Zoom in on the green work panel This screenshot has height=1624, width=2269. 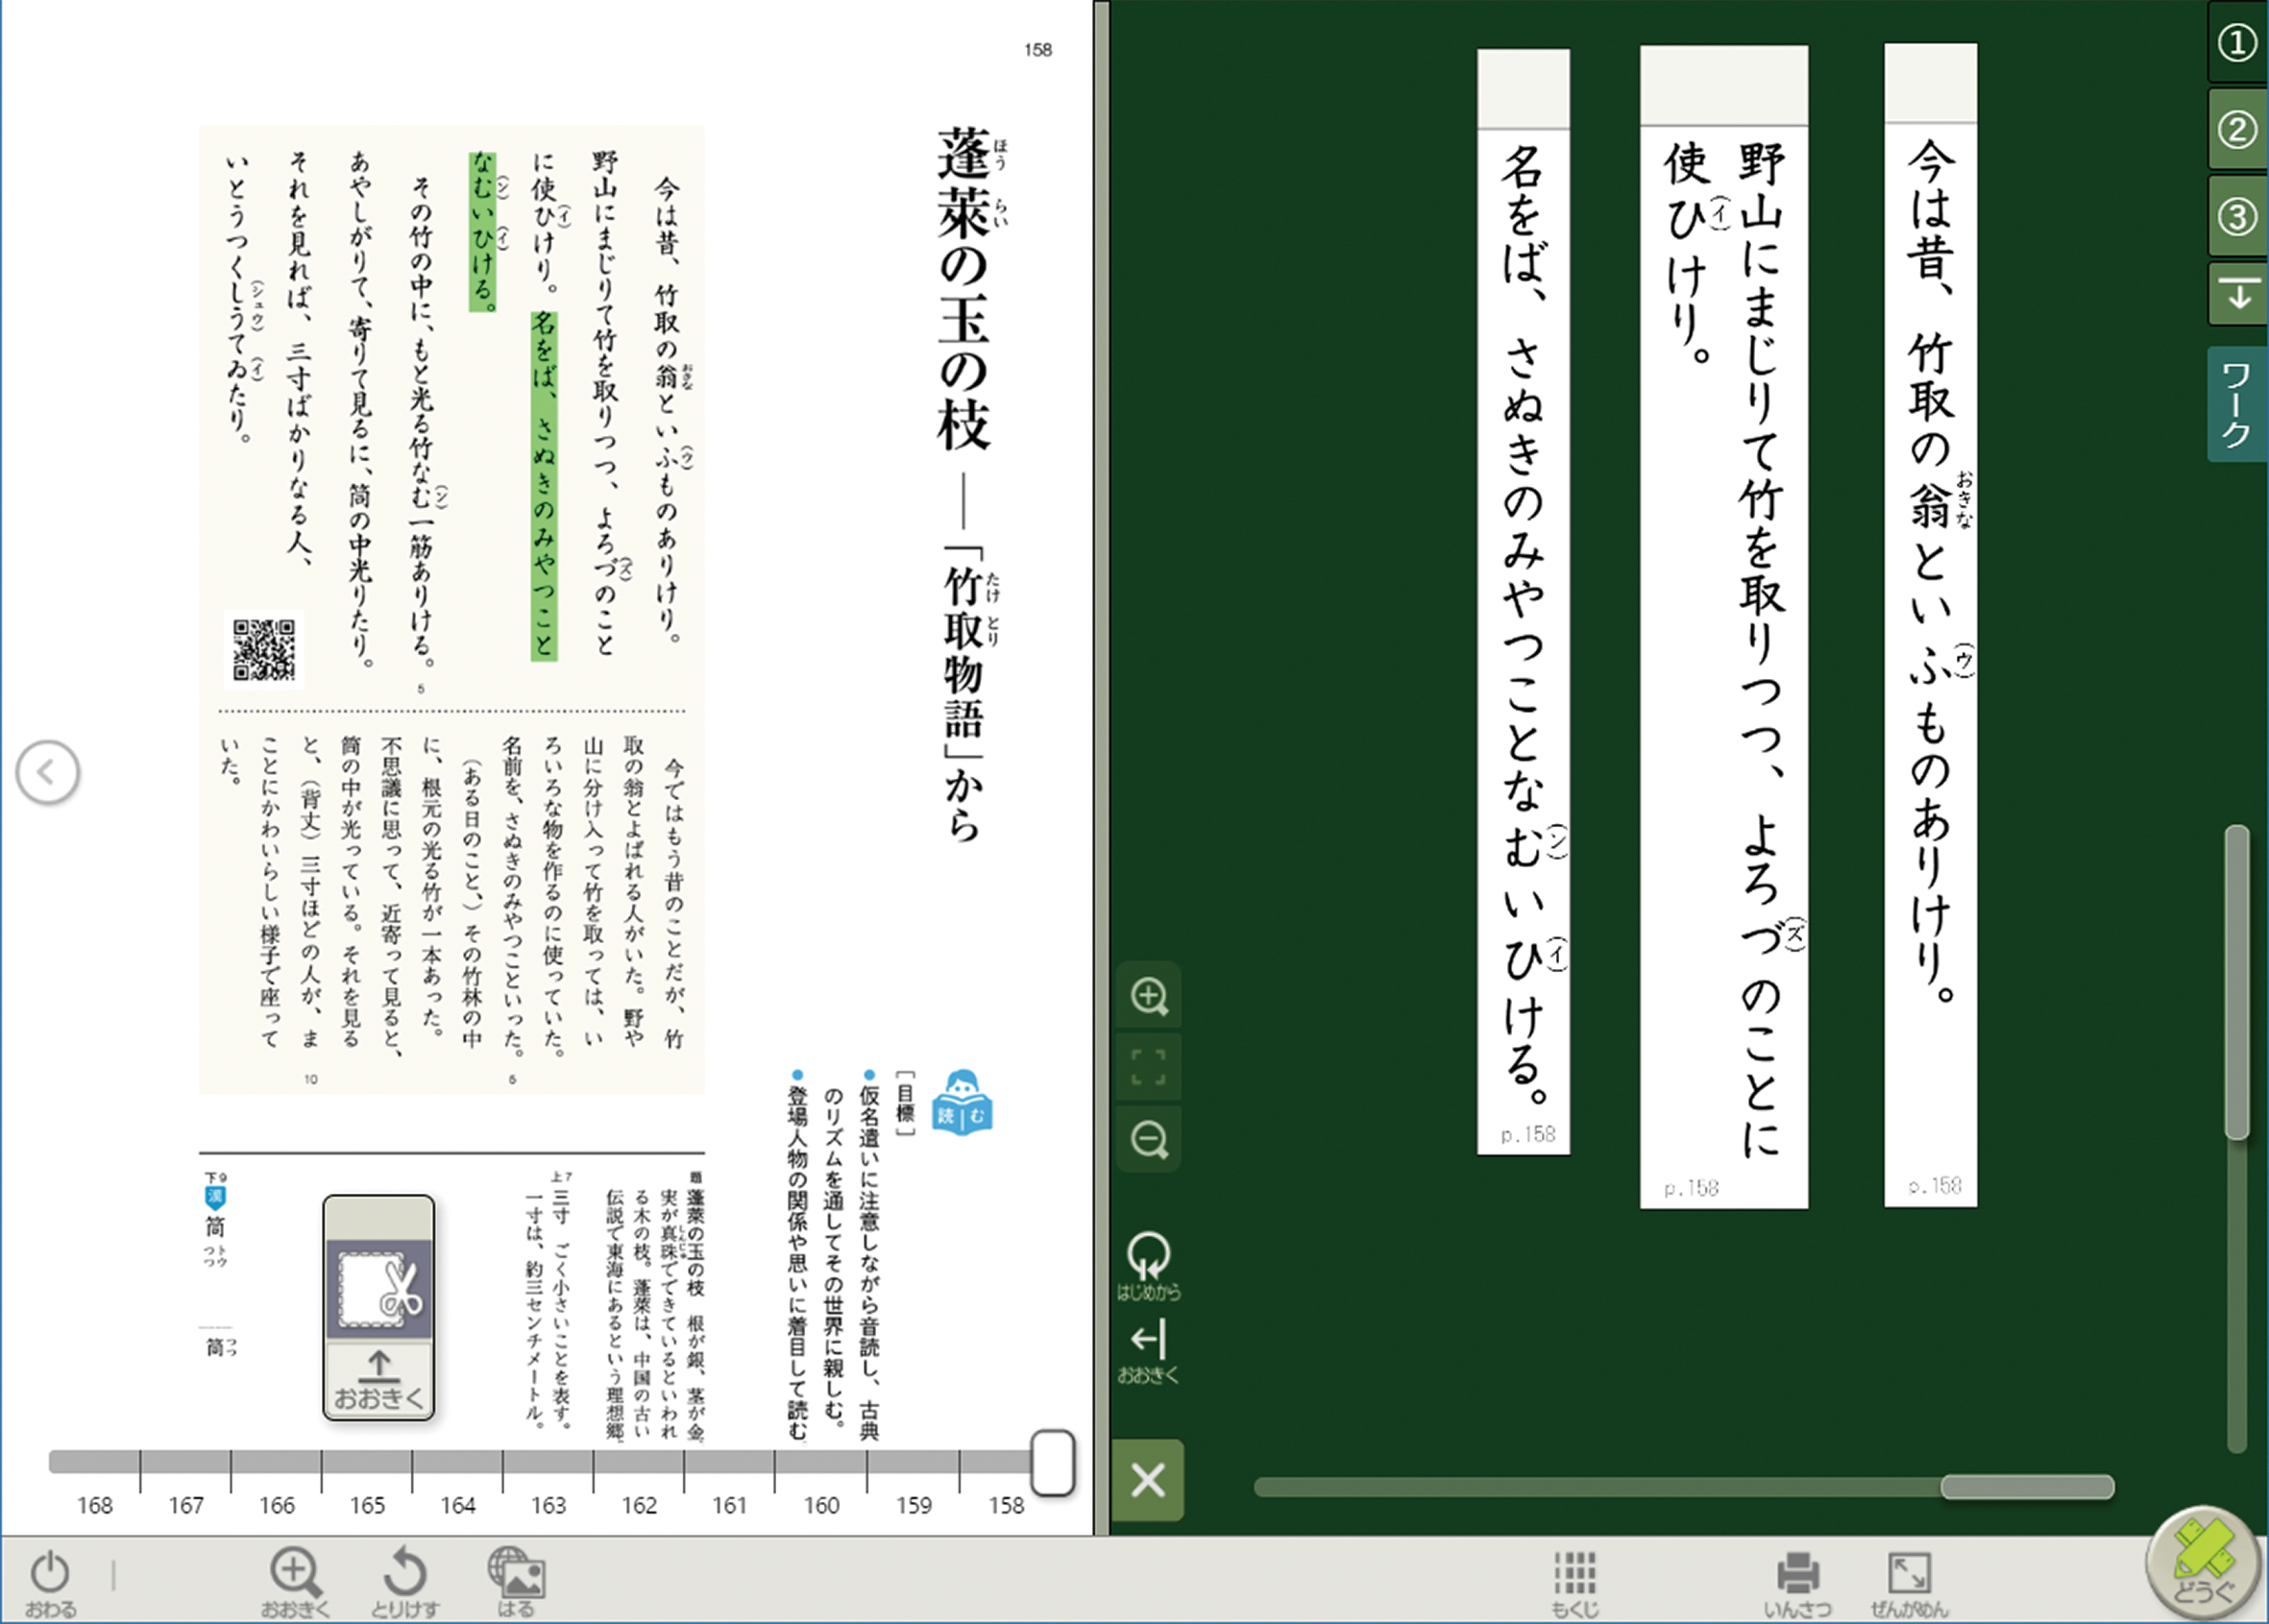(x=1149, y=996)
